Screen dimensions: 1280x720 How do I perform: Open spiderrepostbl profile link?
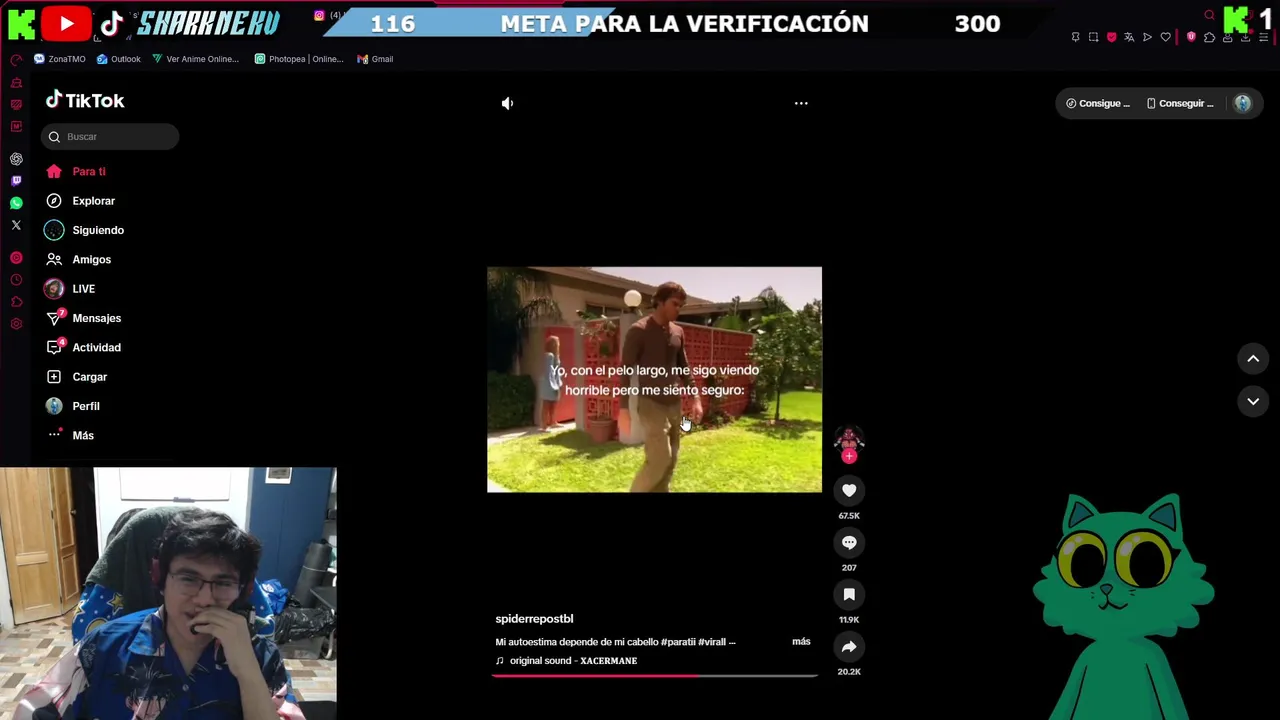tap(534, 619)
